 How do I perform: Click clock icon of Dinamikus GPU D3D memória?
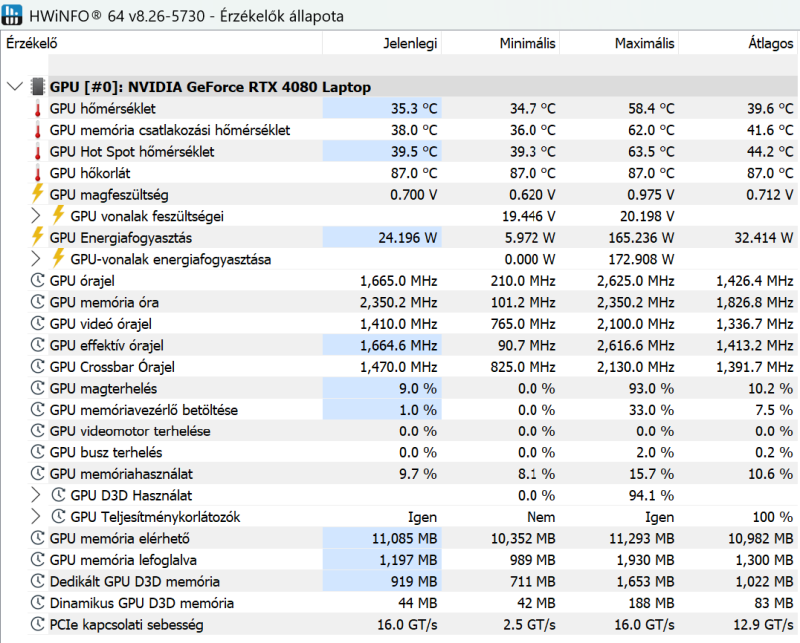[x=38, y=602]
